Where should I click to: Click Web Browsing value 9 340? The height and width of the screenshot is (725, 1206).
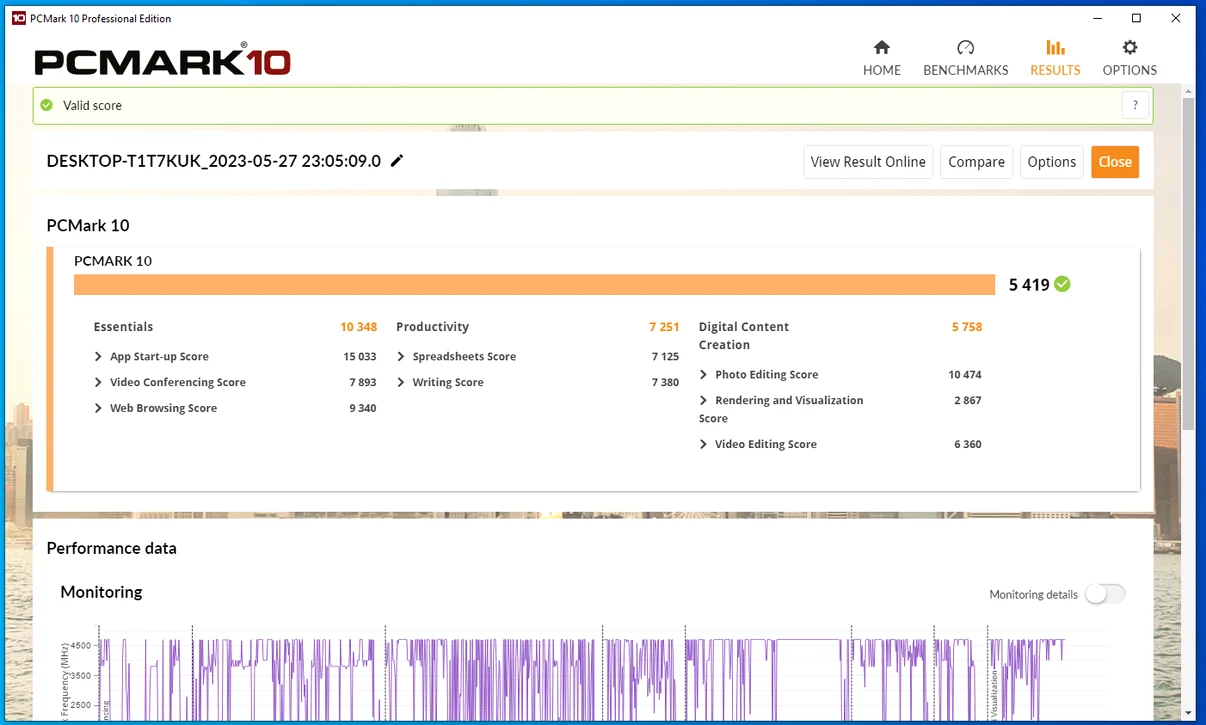pyautogui.click(x=363, y=408)
